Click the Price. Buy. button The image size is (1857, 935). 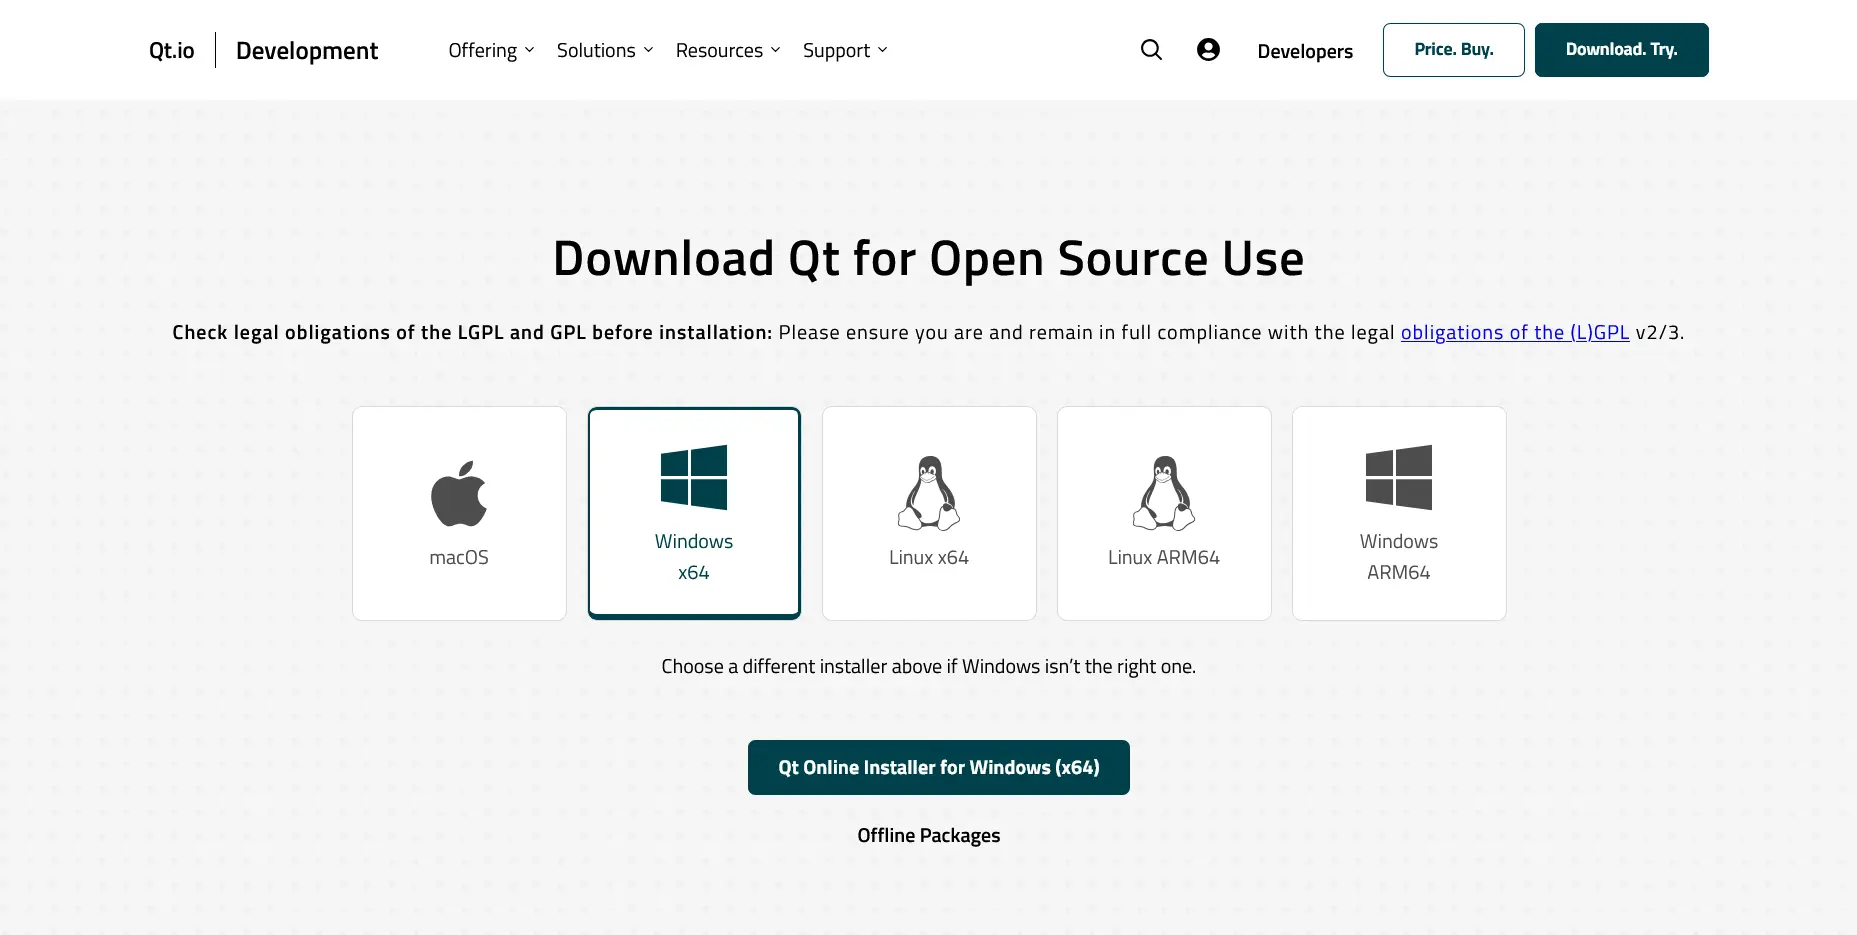1454,50
